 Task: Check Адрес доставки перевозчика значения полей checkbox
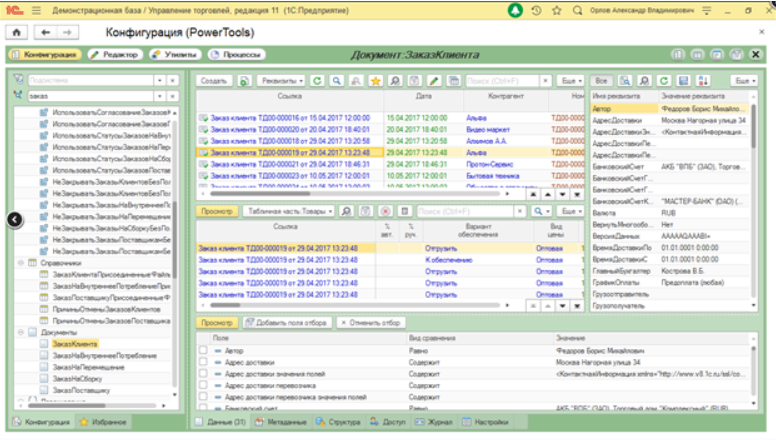[x=203, y=397]
